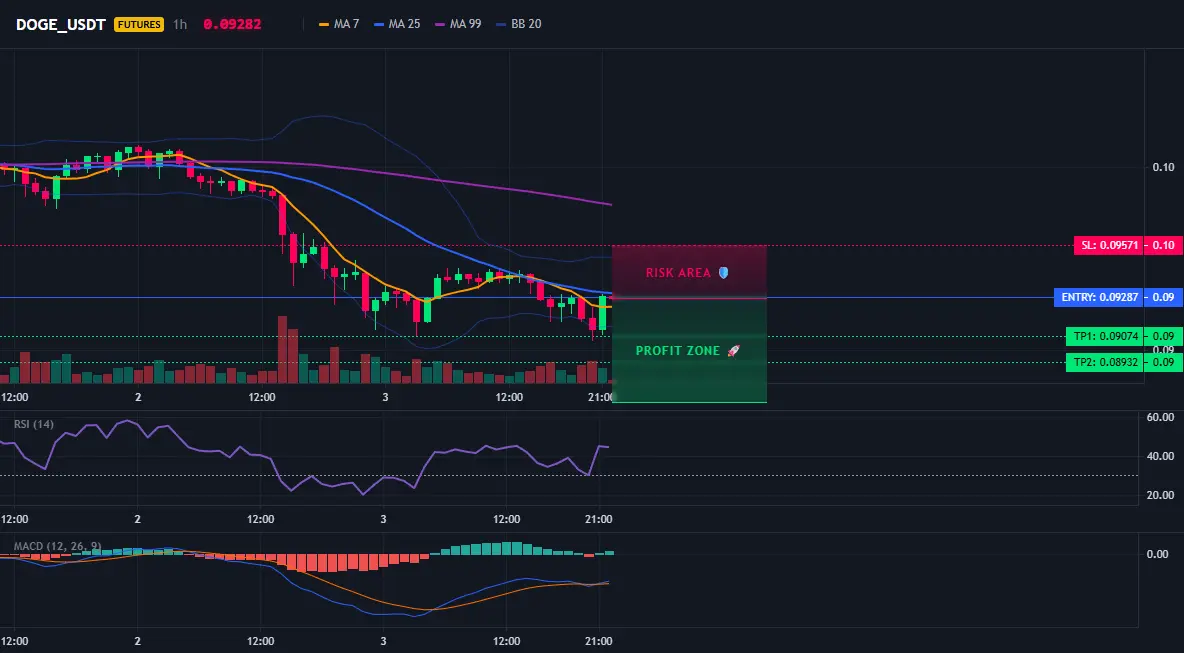Click the red 0.09282 price value
Viewport: 1184px width, 653px height.
tap(232, 24)
